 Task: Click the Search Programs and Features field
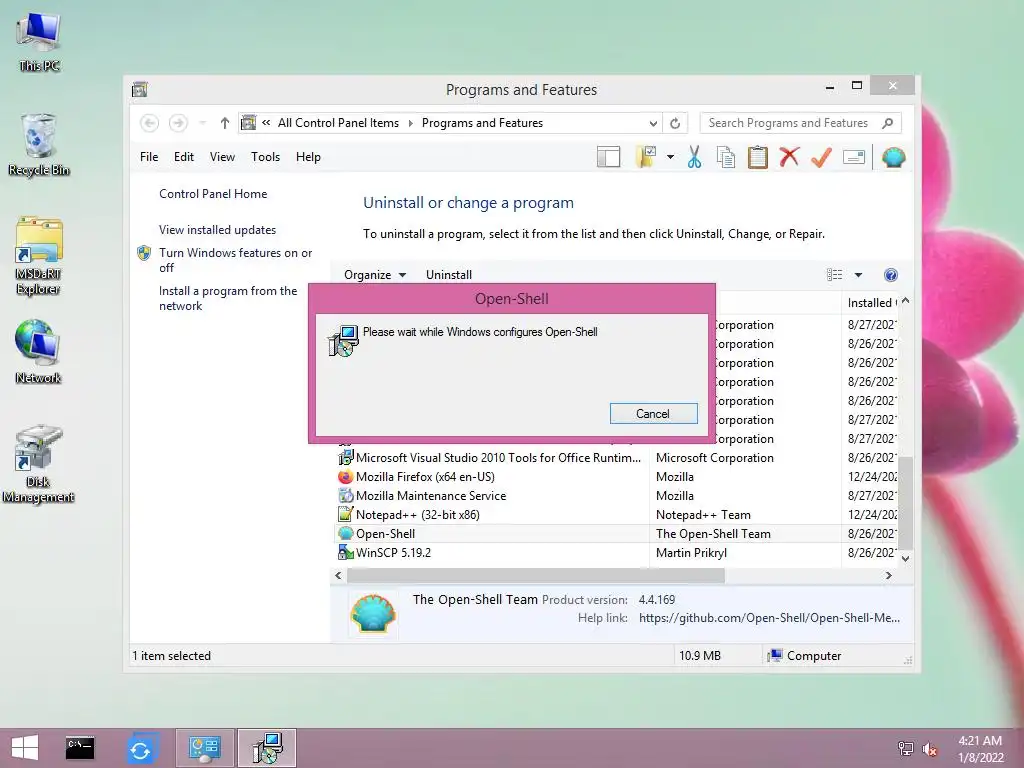800,123
